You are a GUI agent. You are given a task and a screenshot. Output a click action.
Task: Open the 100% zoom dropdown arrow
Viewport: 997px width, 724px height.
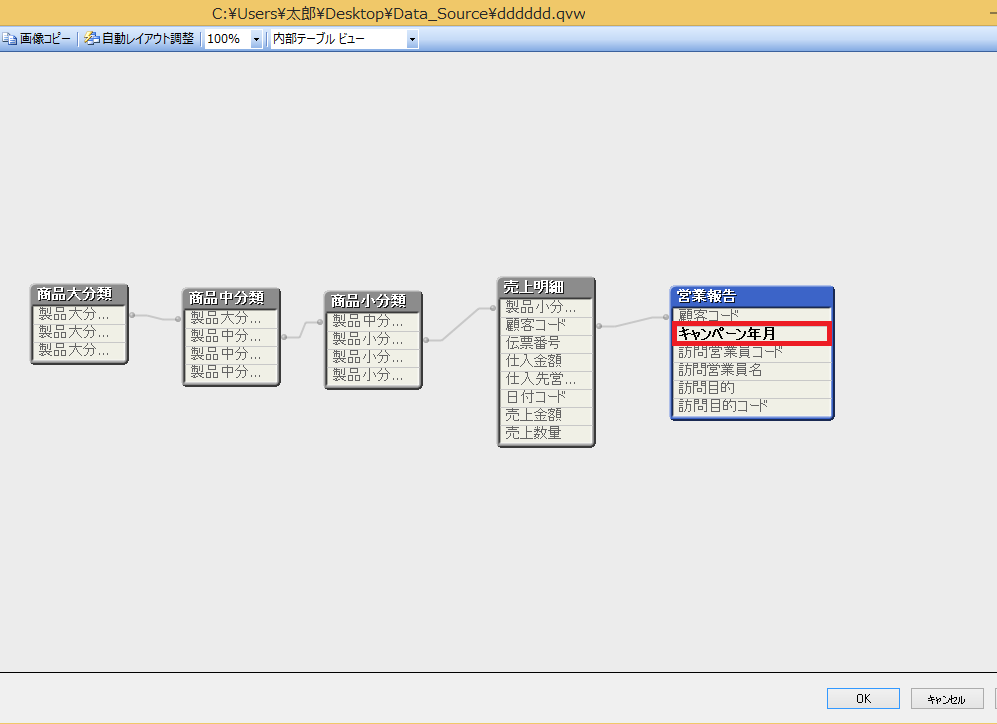(256, 39)
